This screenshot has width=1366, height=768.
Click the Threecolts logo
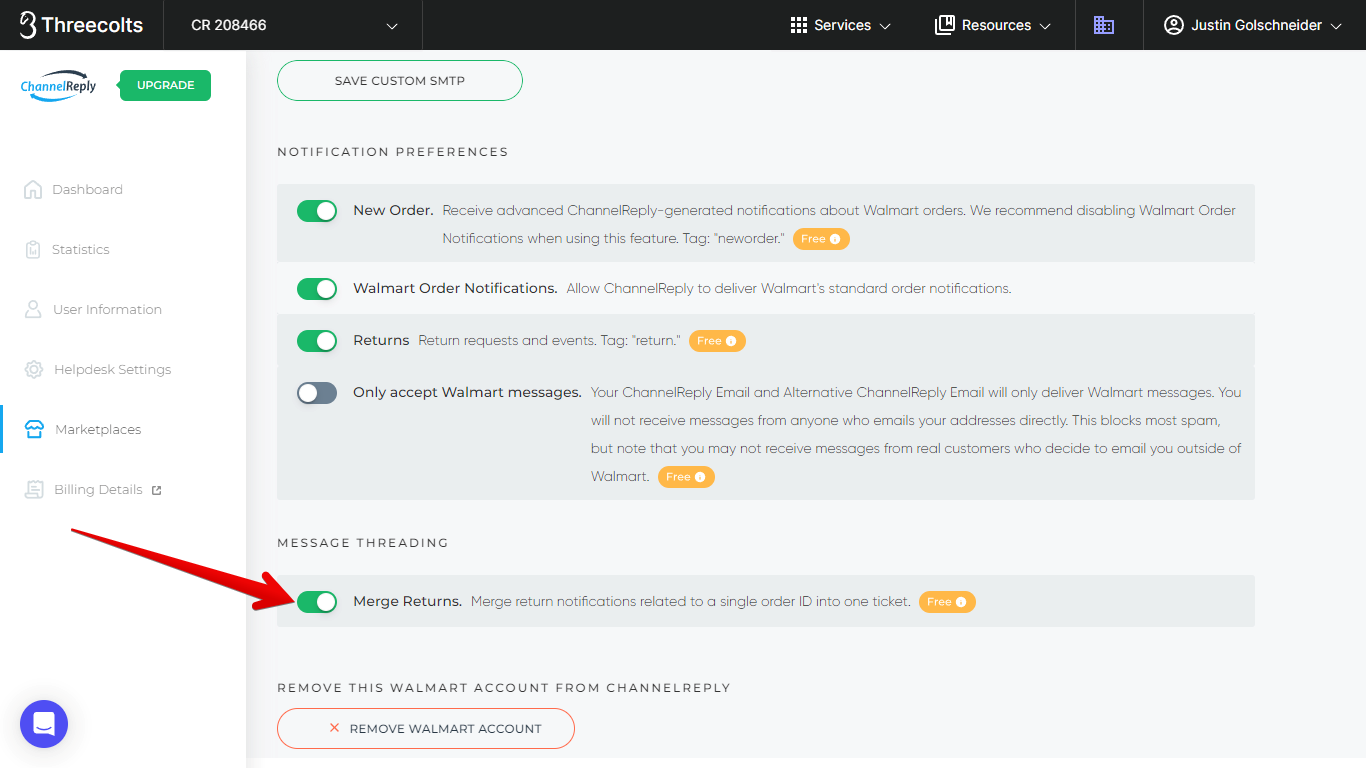[x=81, y=25]
